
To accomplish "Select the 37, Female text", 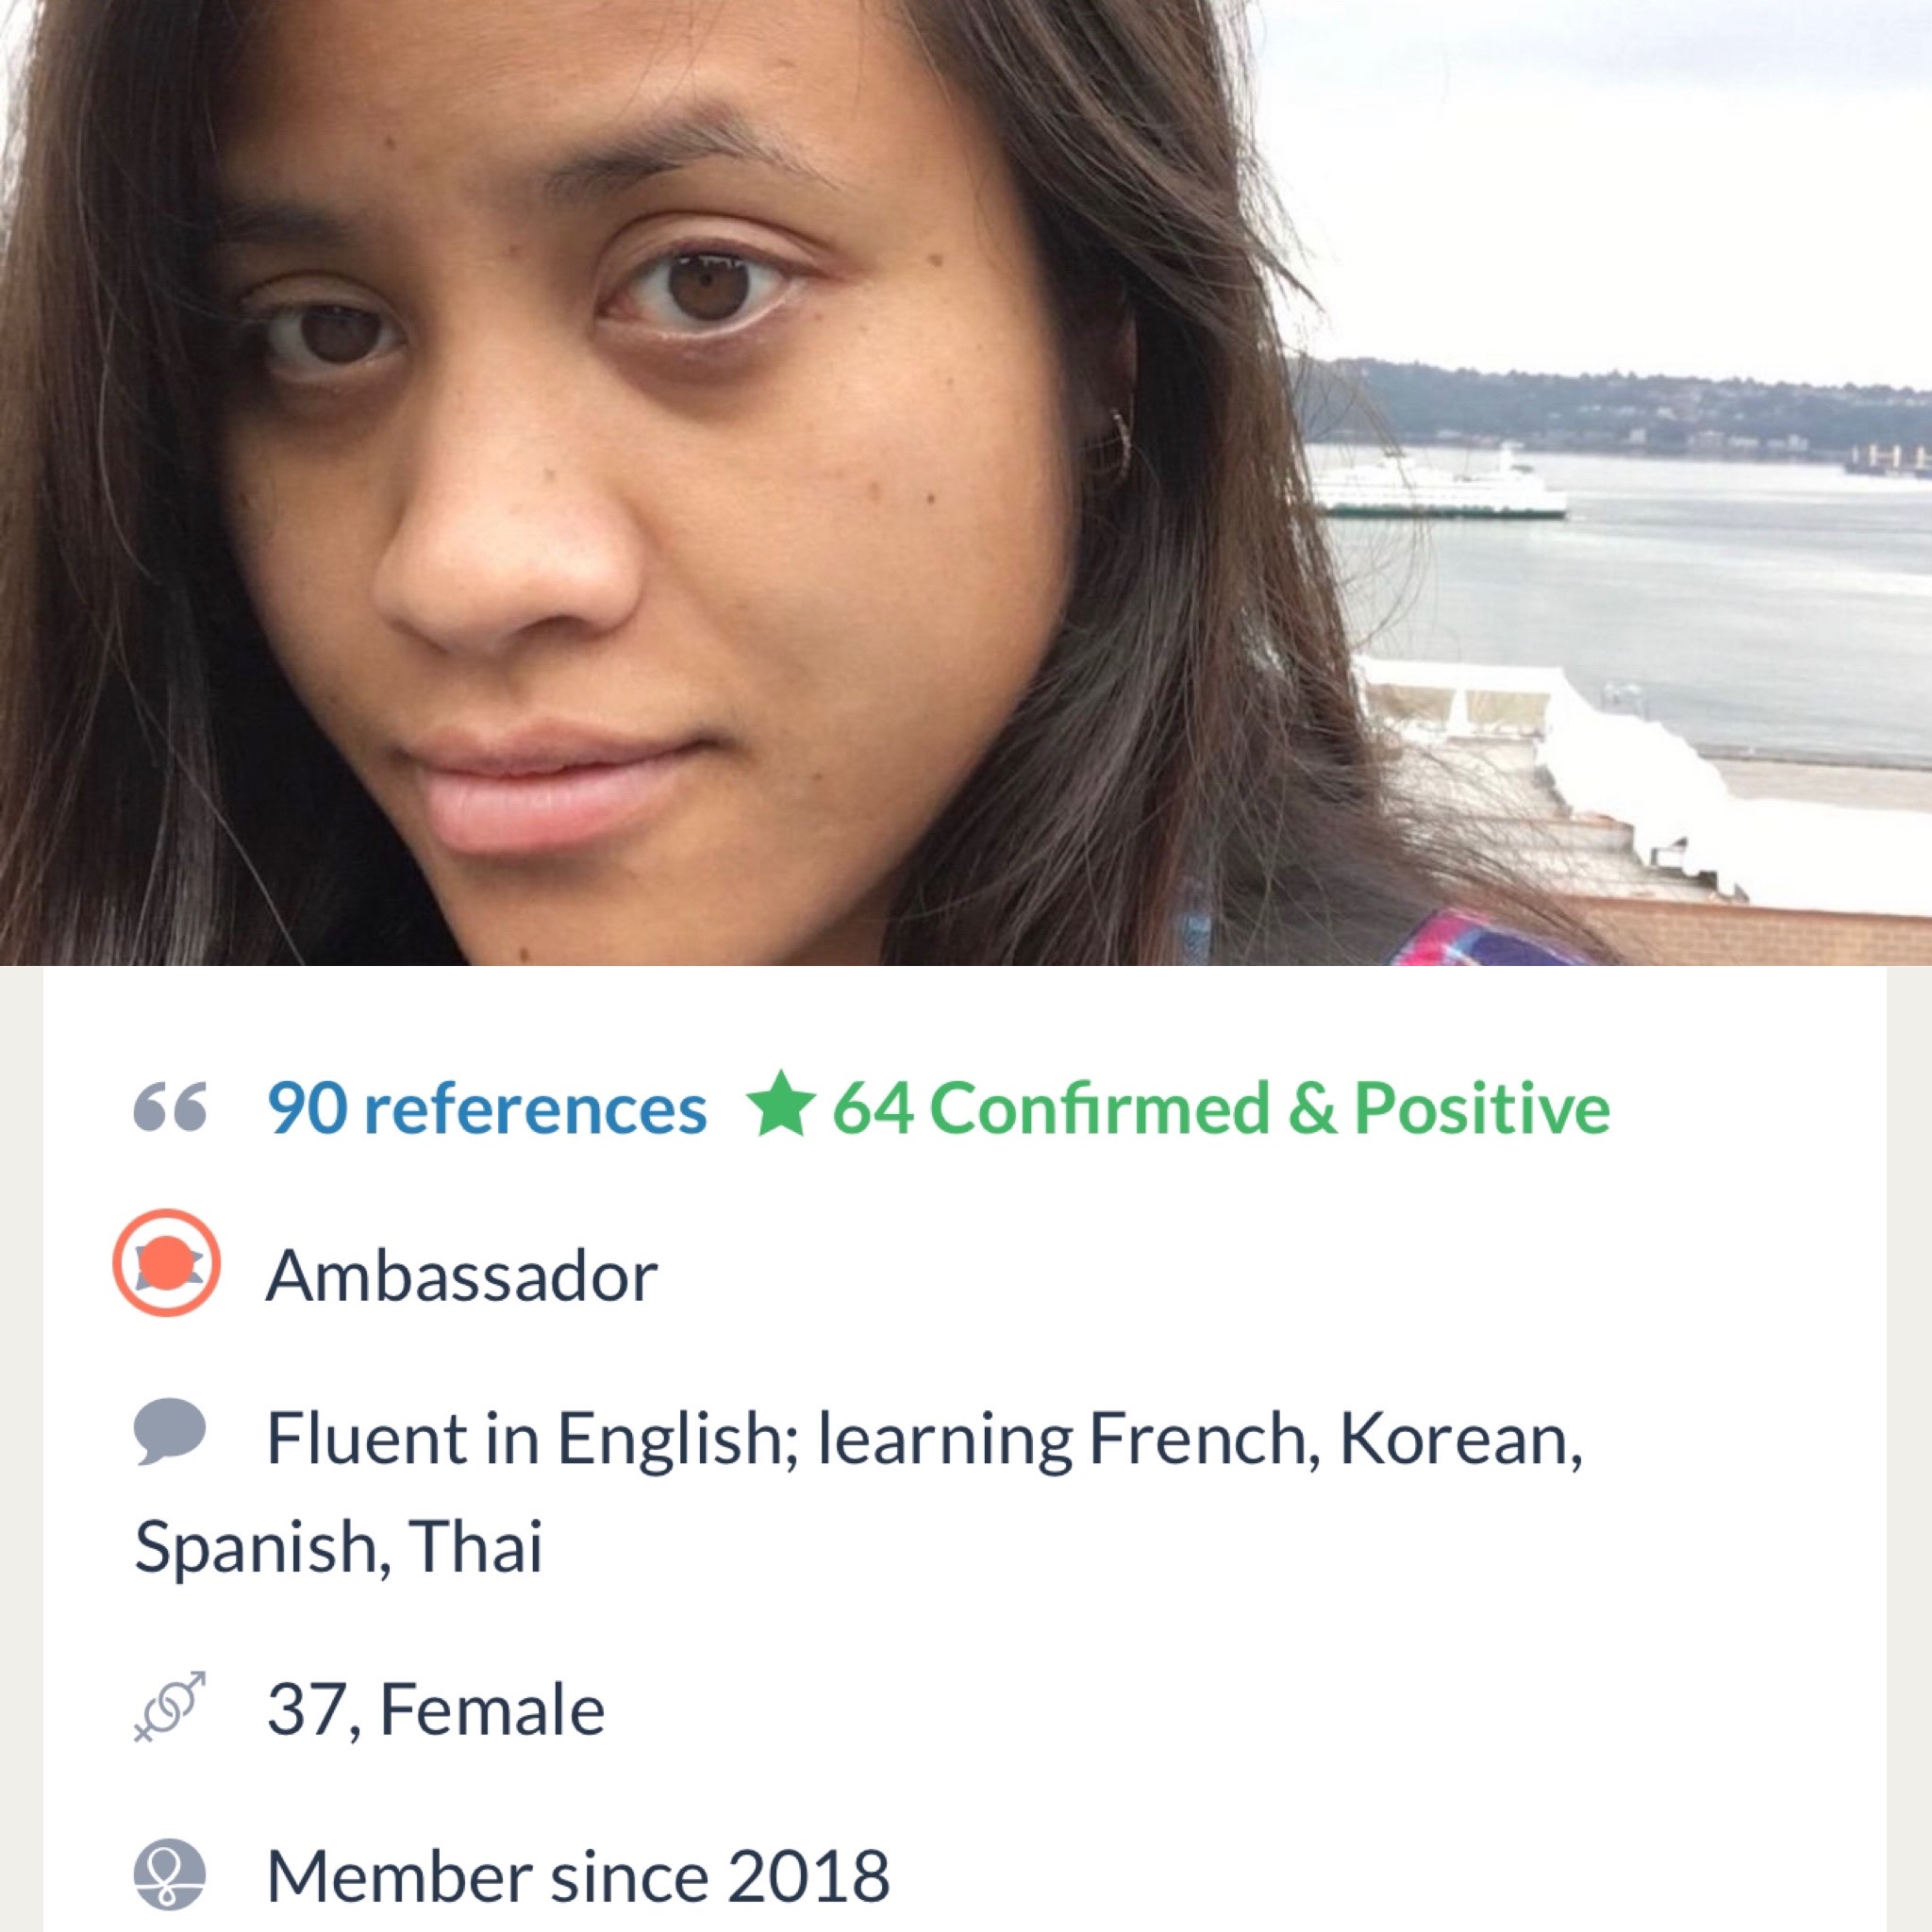I will coord(436,1710).
